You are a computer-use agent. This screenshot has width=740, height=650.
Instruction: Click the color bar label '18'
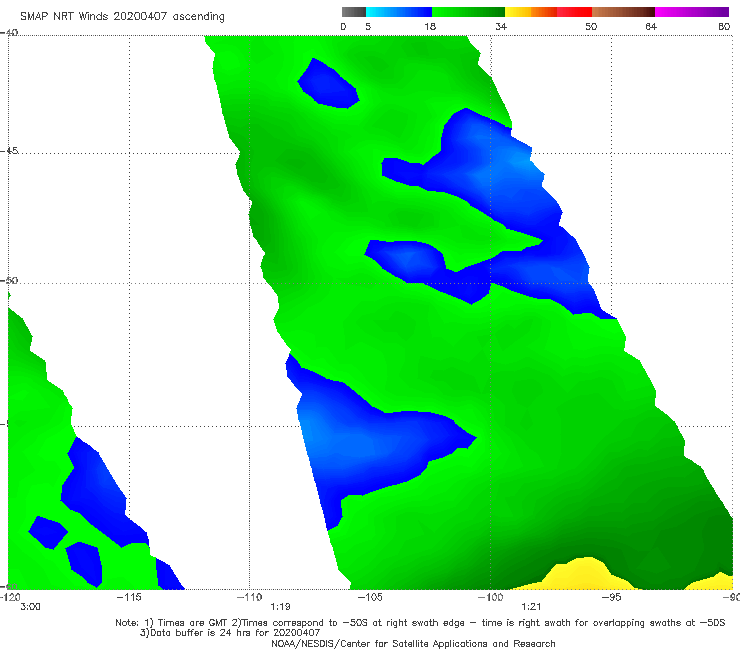pos(430,26)
